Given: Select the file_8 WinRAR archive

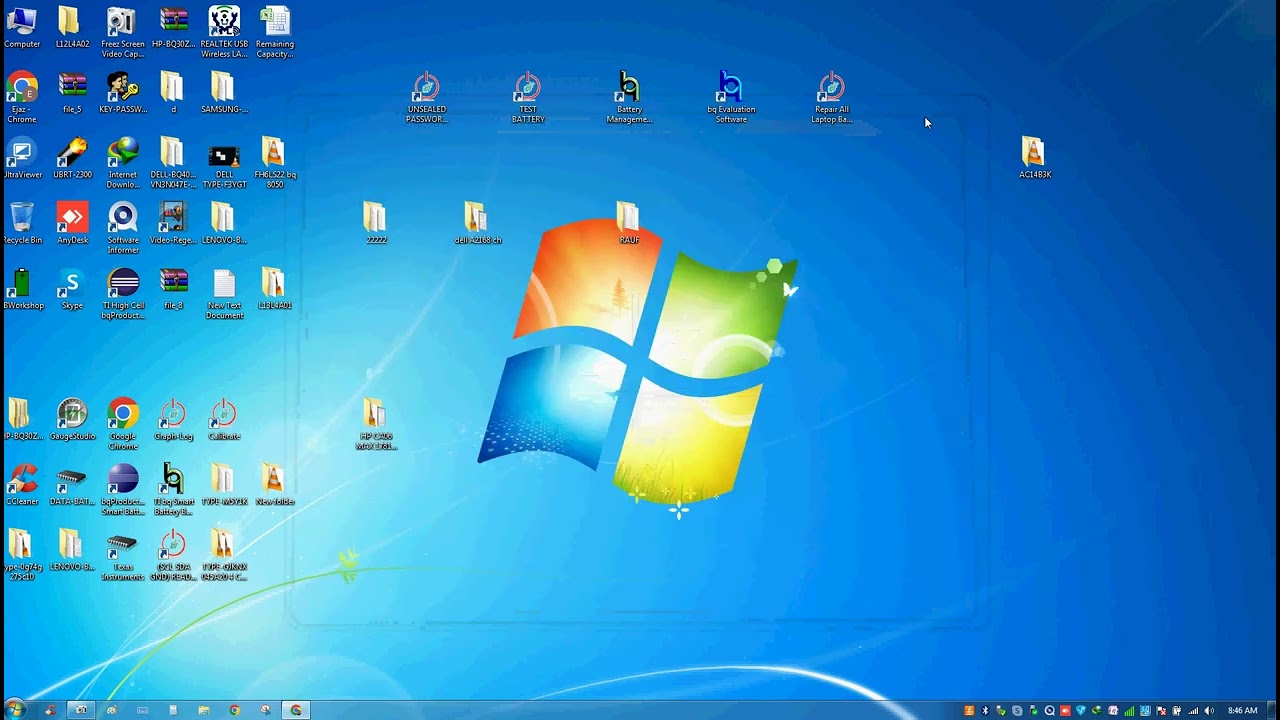Looking at the screenshot, I should click(x=173, y=289).
